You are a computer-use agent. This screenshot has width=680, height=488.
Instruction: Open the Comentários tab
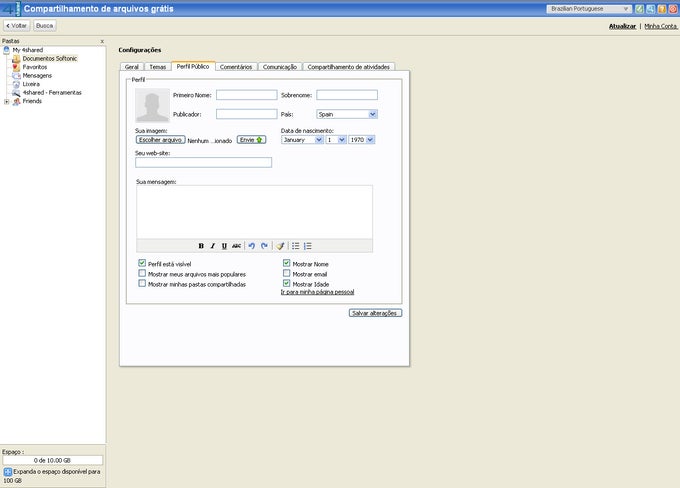pyautogui.click(x=236, y=67)
